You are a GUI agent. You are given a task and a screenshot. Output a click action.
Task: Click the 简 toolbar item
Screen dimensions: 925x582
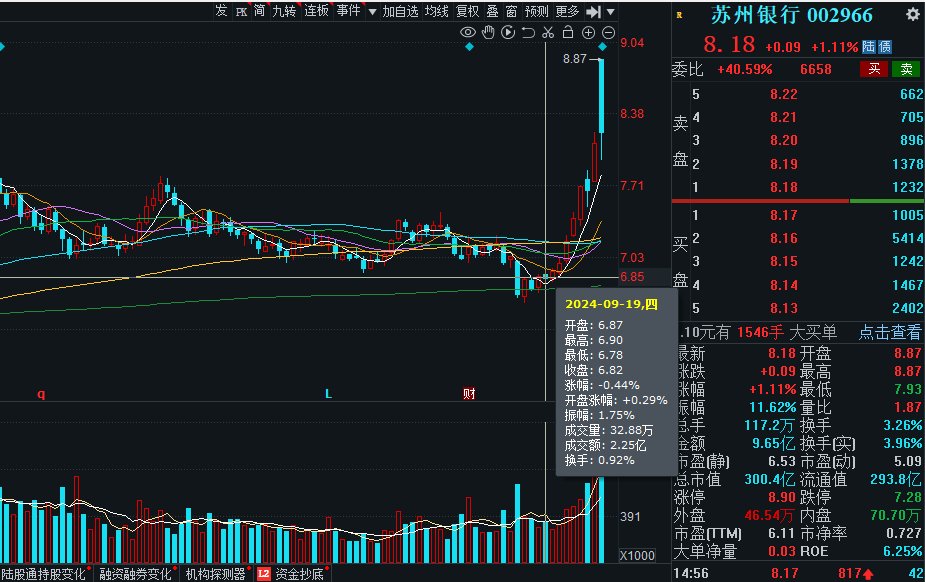(260, 11)
